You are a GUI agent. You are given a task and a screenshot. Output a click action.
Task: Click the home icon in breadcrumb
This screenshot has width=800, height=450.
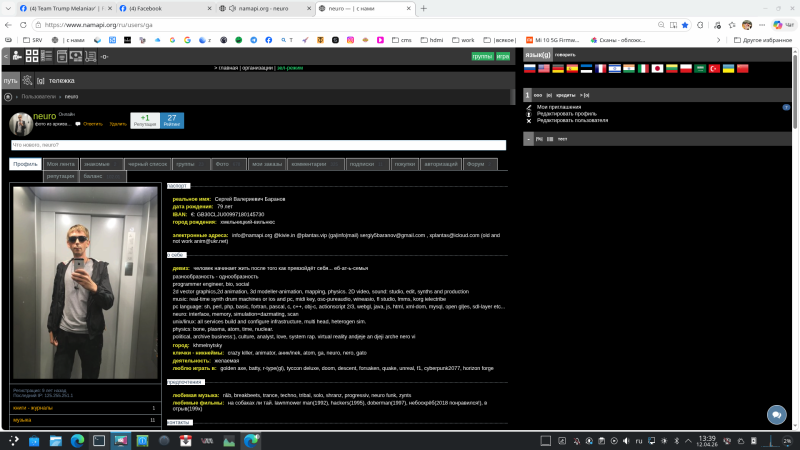[8, 97]
